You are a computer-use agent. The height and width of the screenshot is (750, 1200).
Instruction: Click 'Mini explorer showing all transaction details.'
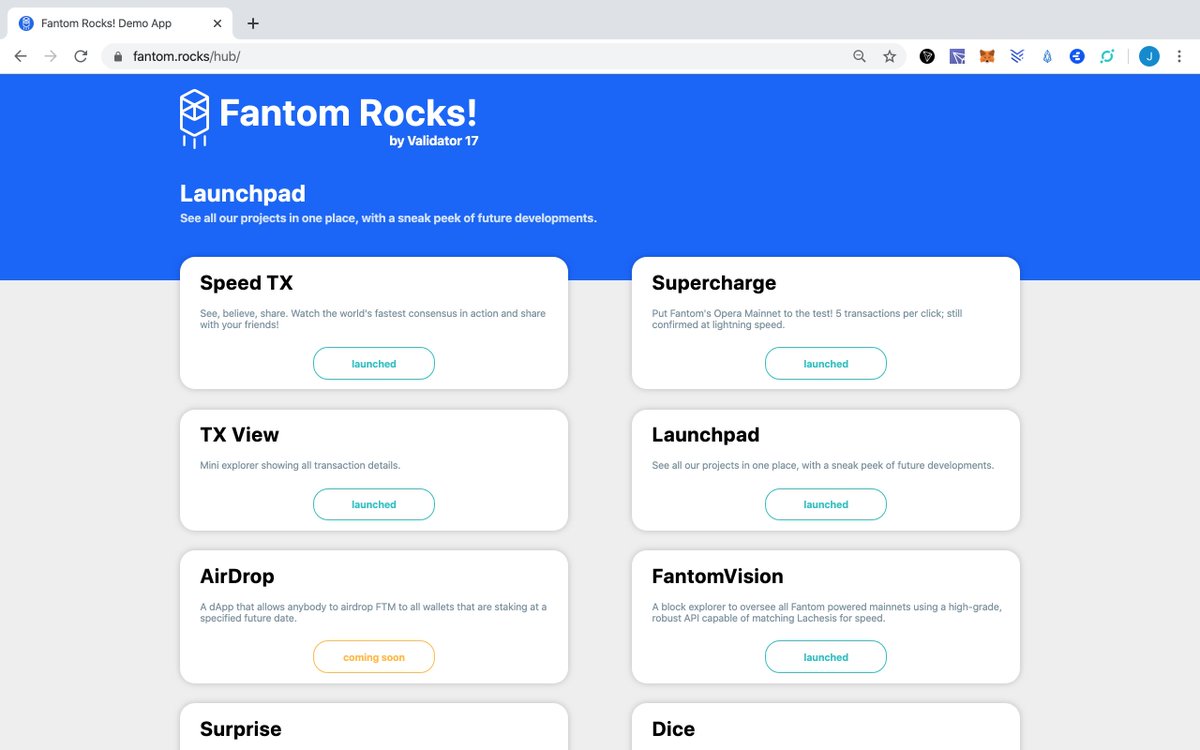pos(300,465)
